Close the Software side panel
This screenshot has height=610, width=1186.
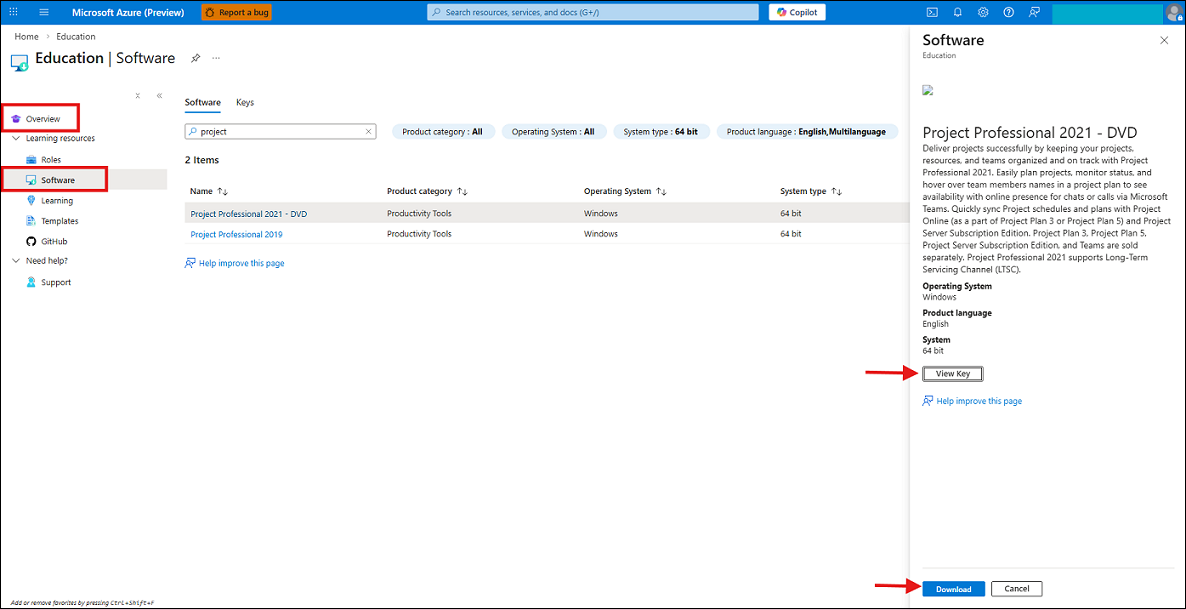point(1164,40)
